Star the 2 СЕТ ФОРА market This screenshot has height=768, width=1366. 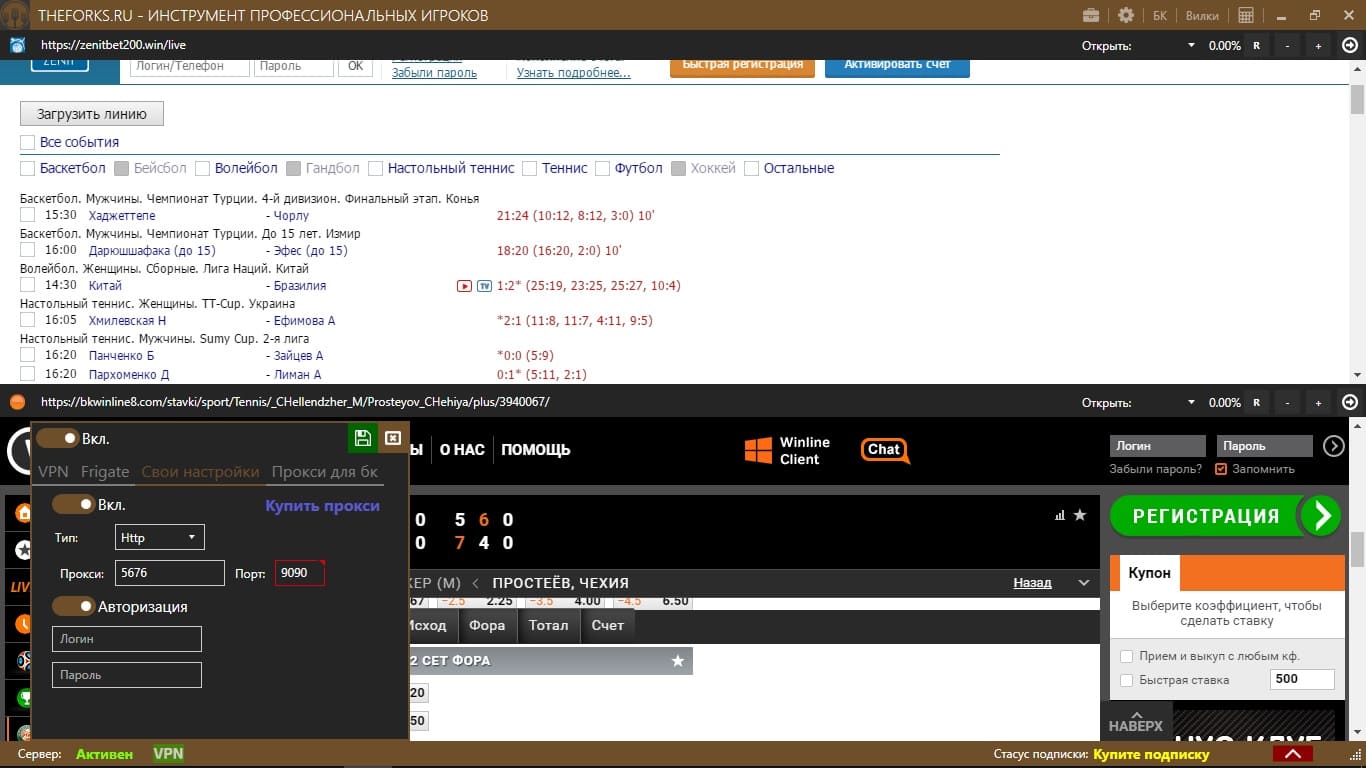678,661
